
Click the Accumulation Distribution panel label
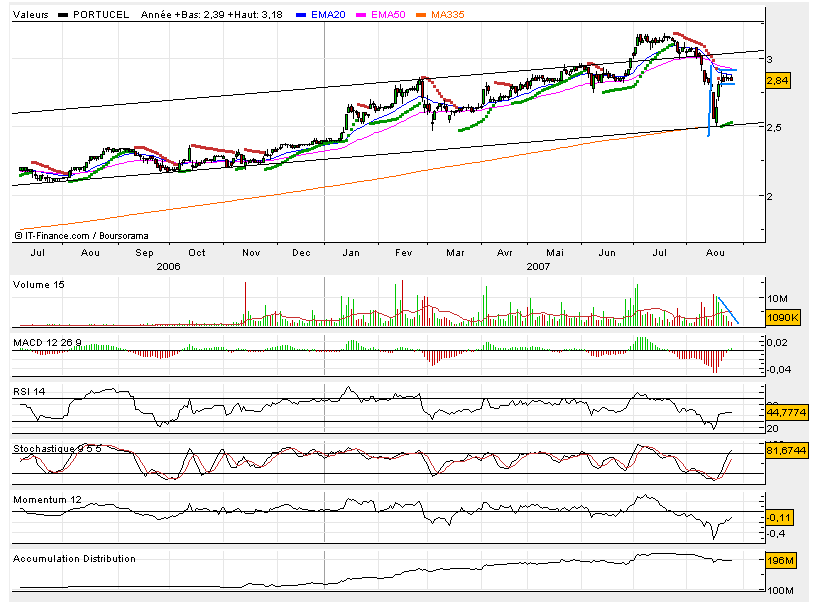(74, 558)
